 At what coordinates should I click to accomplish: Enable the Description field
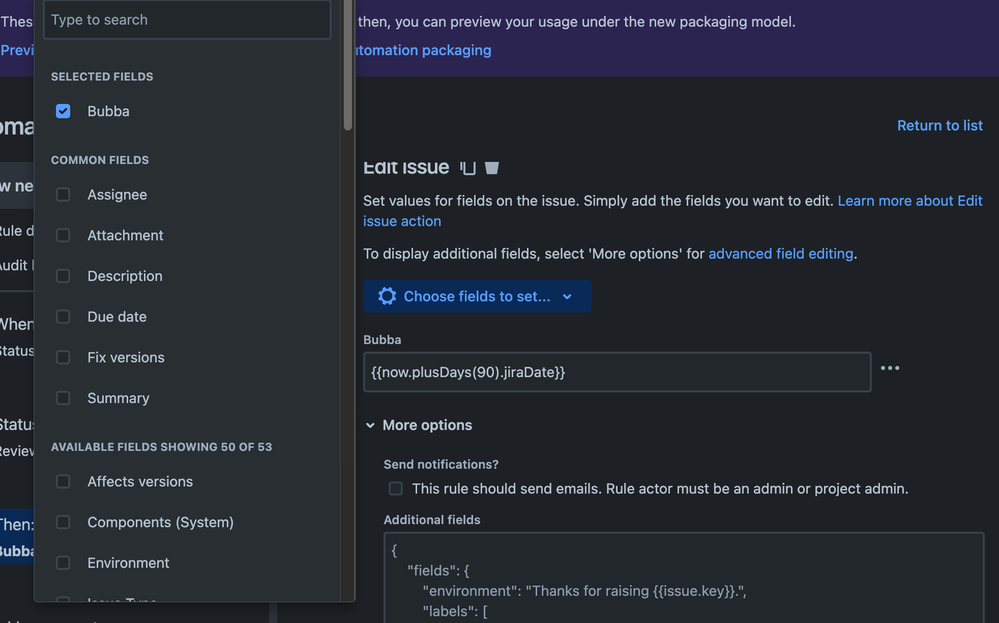click(63, 276)
